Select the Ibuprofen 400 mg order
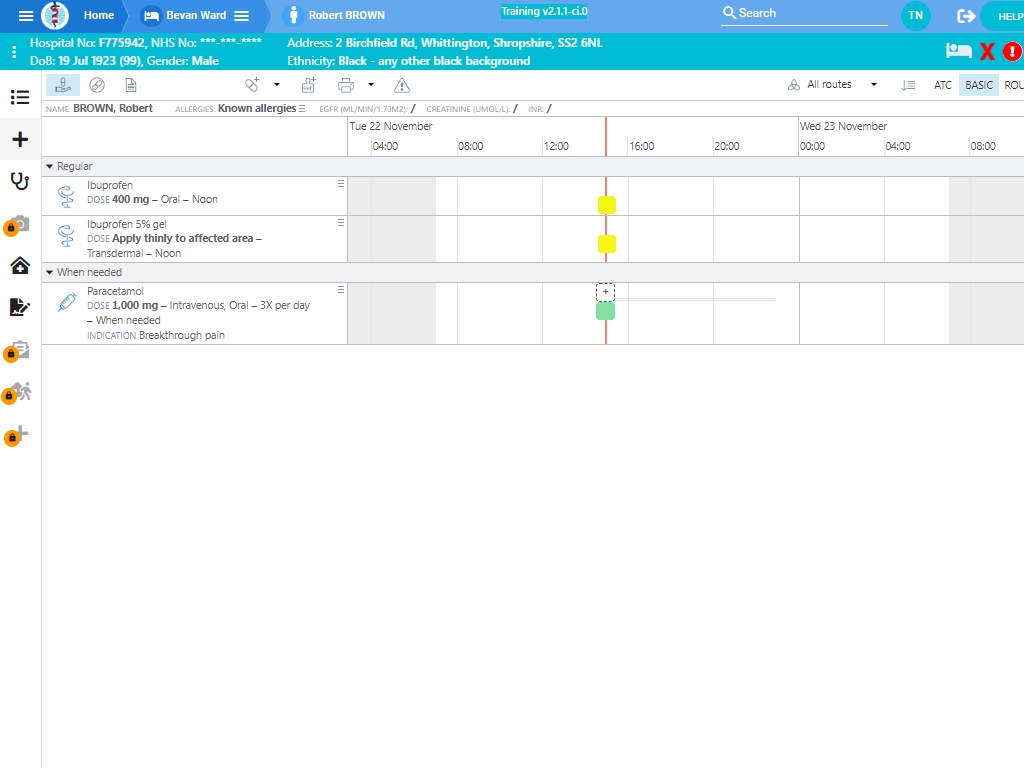 tap(195, 196)
